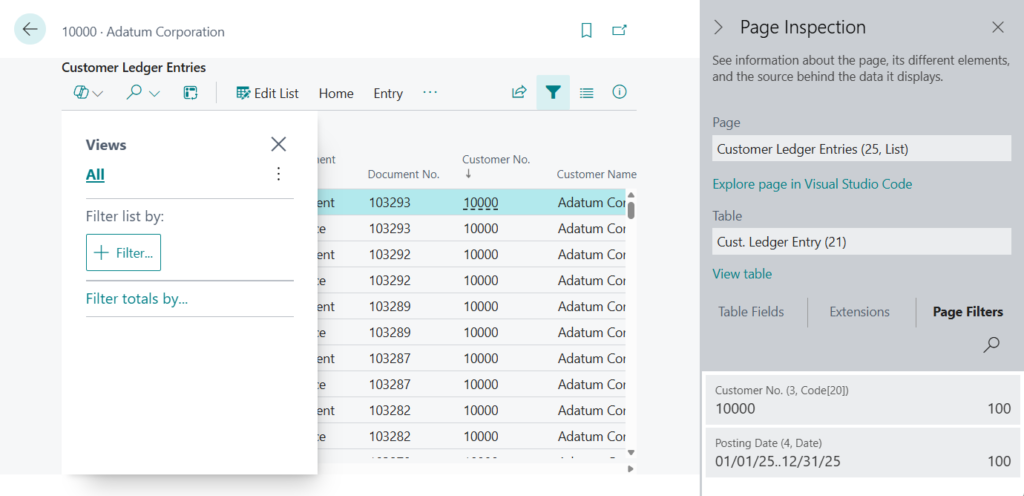Click the Share icon in the toolbar
Viewport: 1024px width, 496px height.
[519, 93]
